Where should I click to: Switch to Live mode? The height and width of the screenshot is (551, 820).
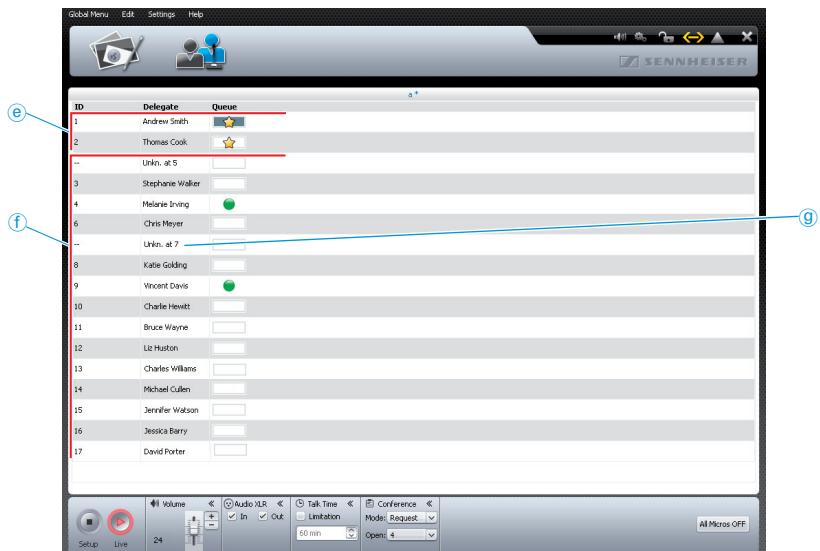tap(120, 522)
